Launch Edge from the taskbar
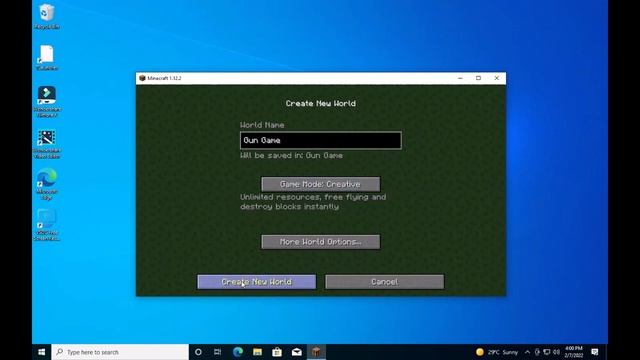 [x=238, y=352]
